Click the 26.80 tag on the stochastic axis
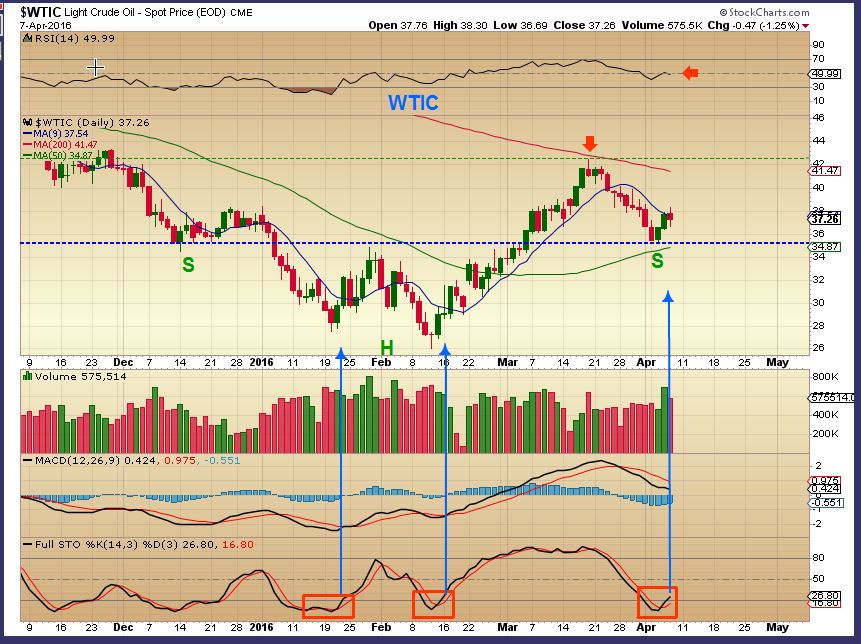Screen dimensions: 861x644 click(x=825, y=596)
